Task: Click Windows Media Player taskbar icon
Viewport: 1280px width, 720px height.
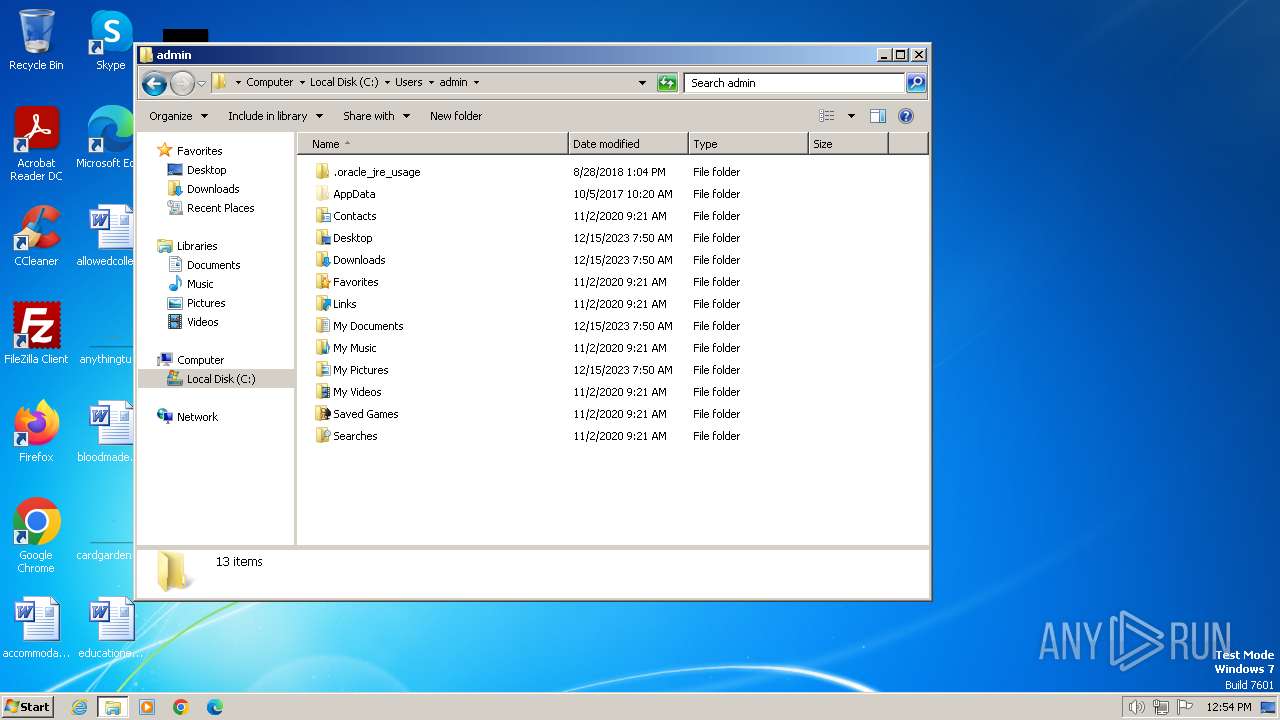Action: tap(147, 707)
